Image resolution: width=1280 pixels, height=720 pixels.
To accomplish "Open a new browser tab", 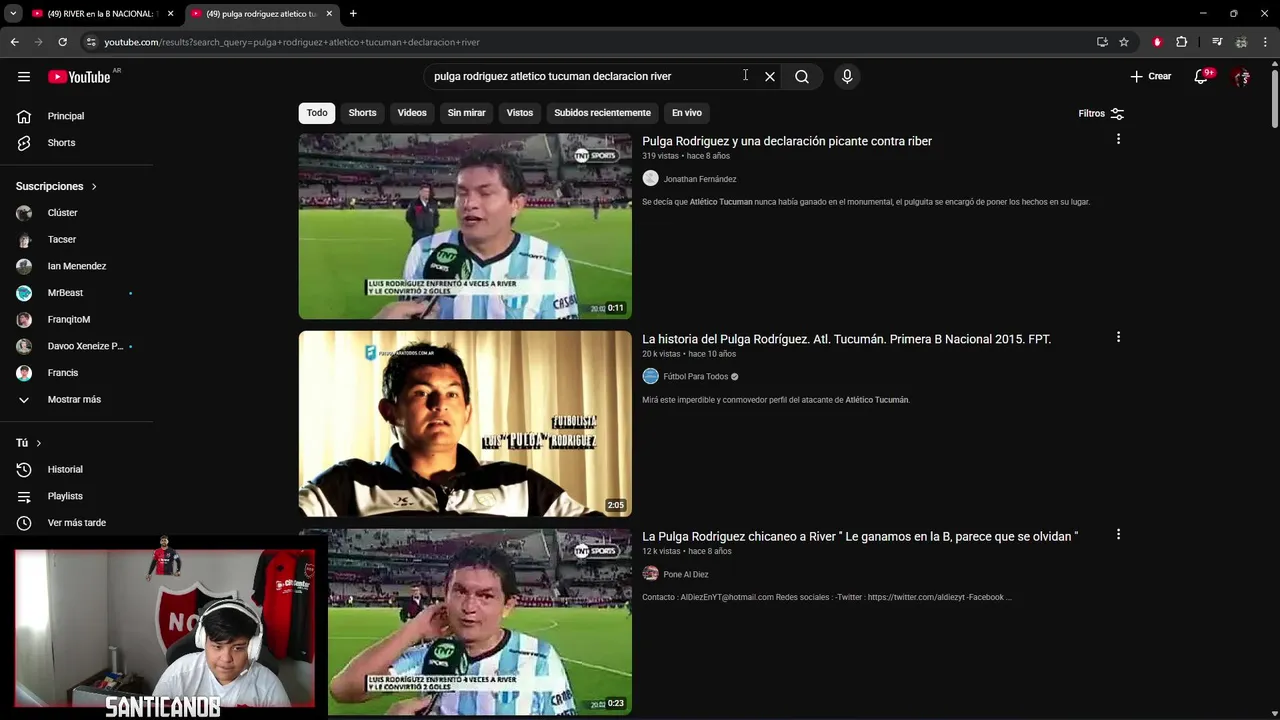I will pos(353,14).
